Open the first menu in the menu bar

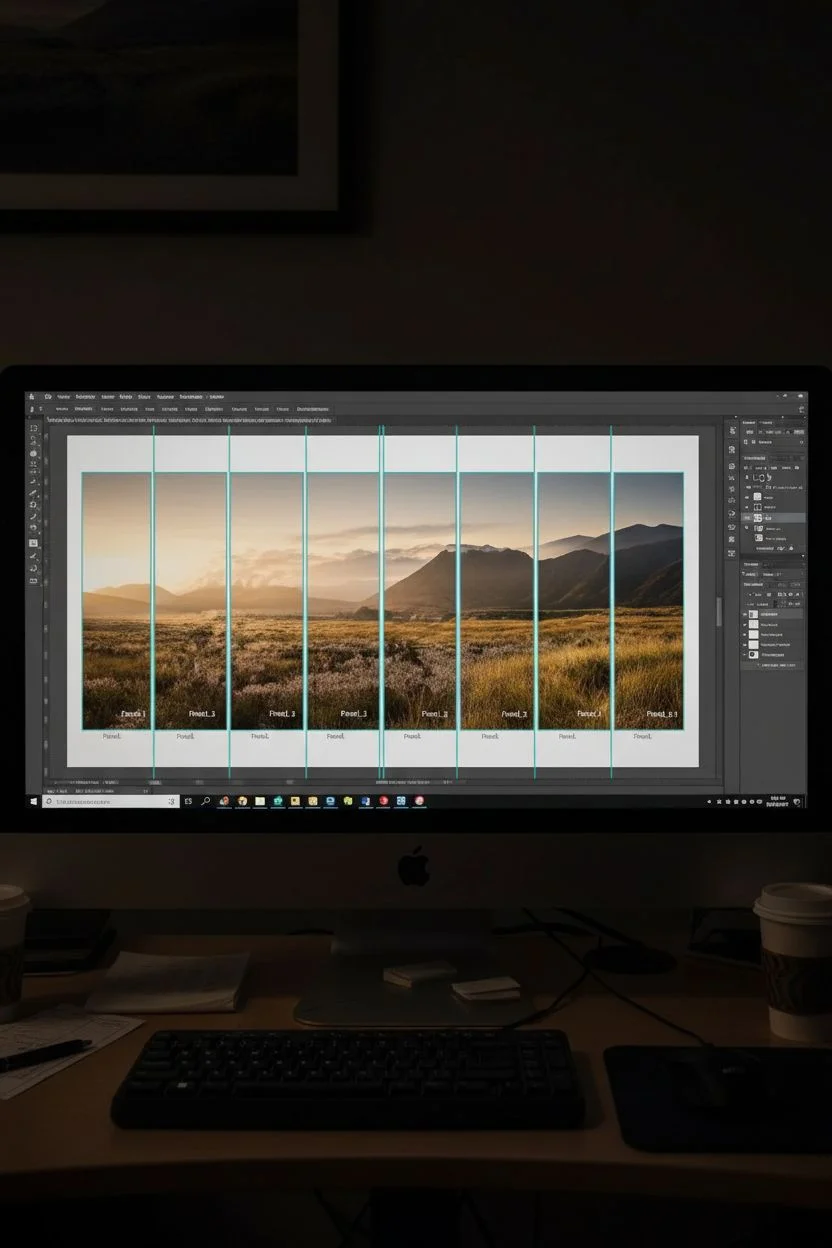47,397
